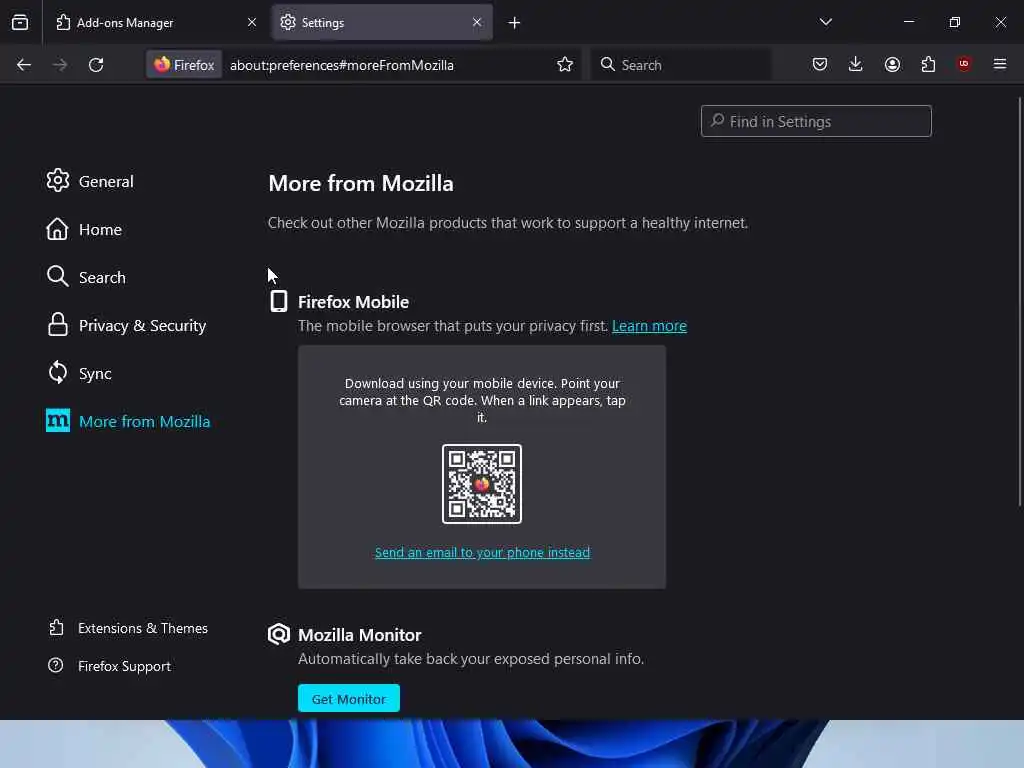
Task: Open the uBlock Origin extension icon
Action: 964,64
